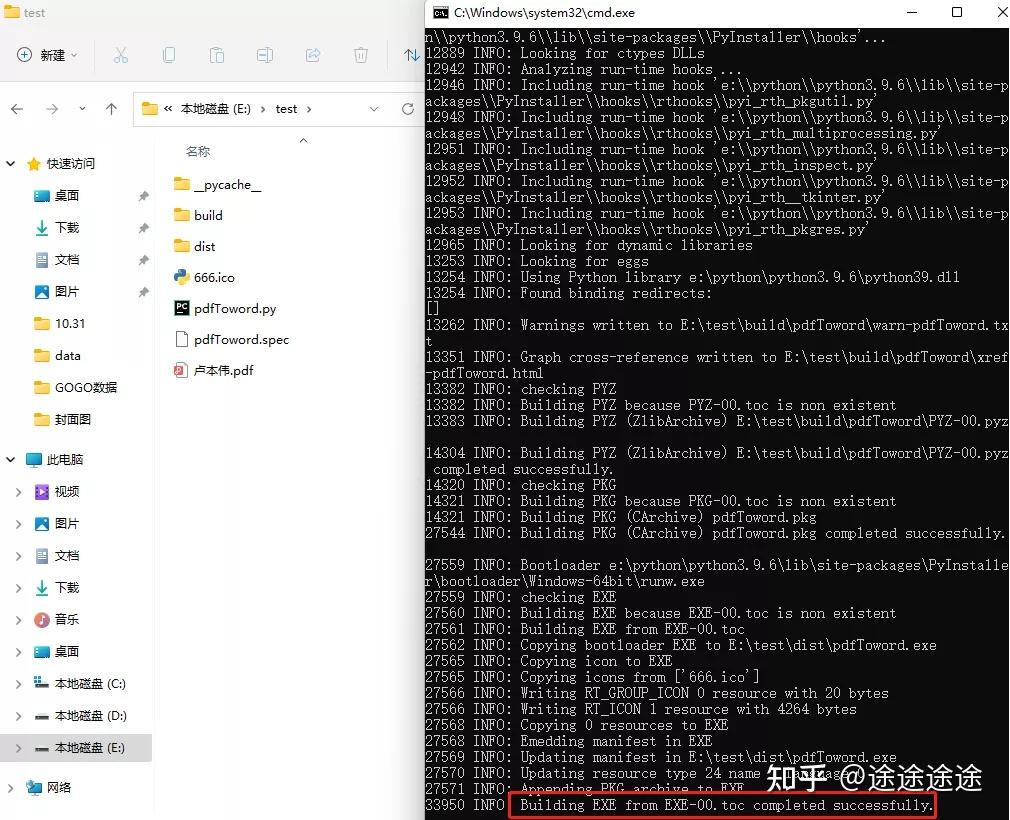Click the Copy icon in the toolbar

[x=169, y=55]
